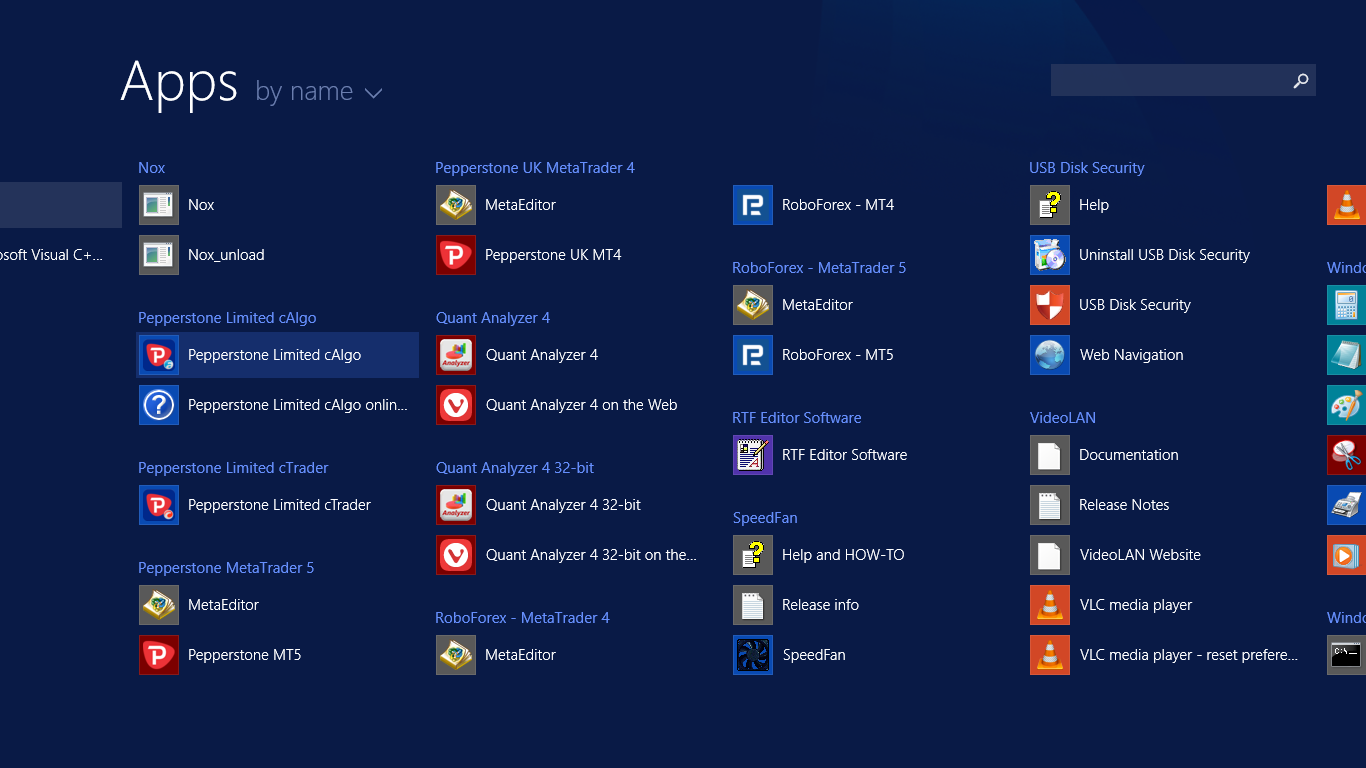
Task: Open MetaEditor under RoboForex - MetaTrader 5
Action: point(871,305)
